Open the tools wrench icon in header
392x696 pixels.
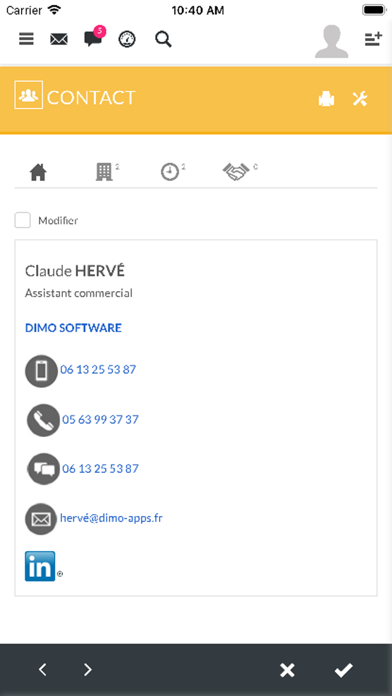click(360, 99)
